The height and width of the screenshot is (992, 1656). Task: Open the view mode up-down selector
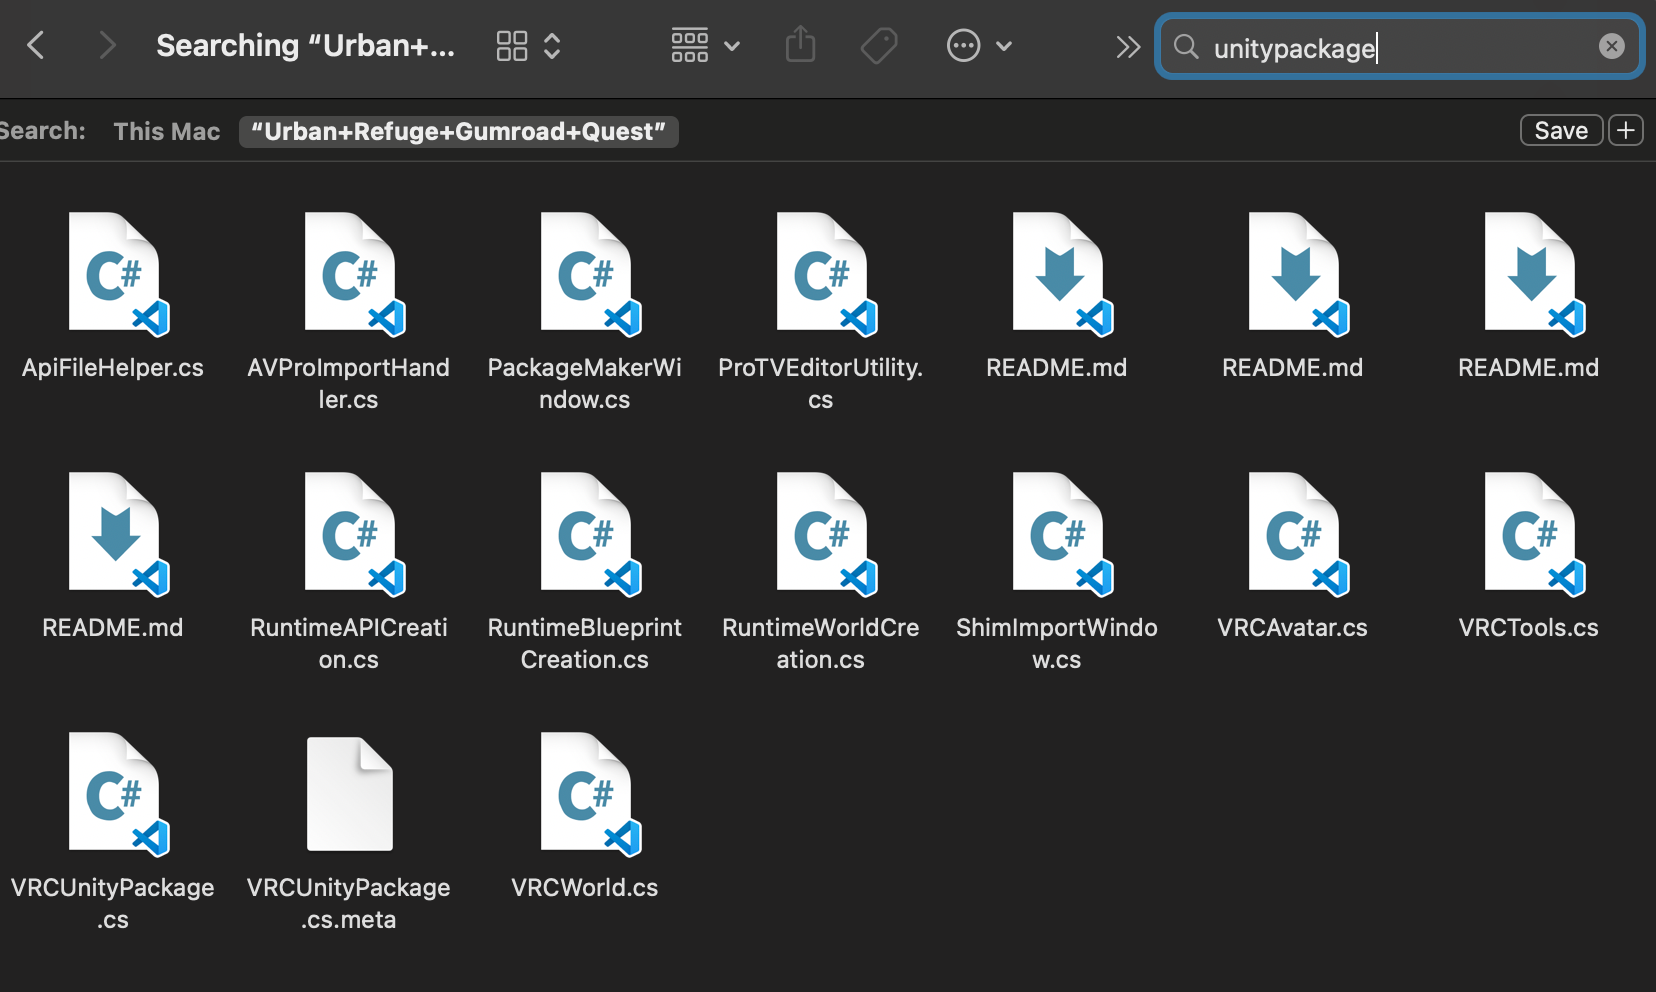[x=552, y=46]
